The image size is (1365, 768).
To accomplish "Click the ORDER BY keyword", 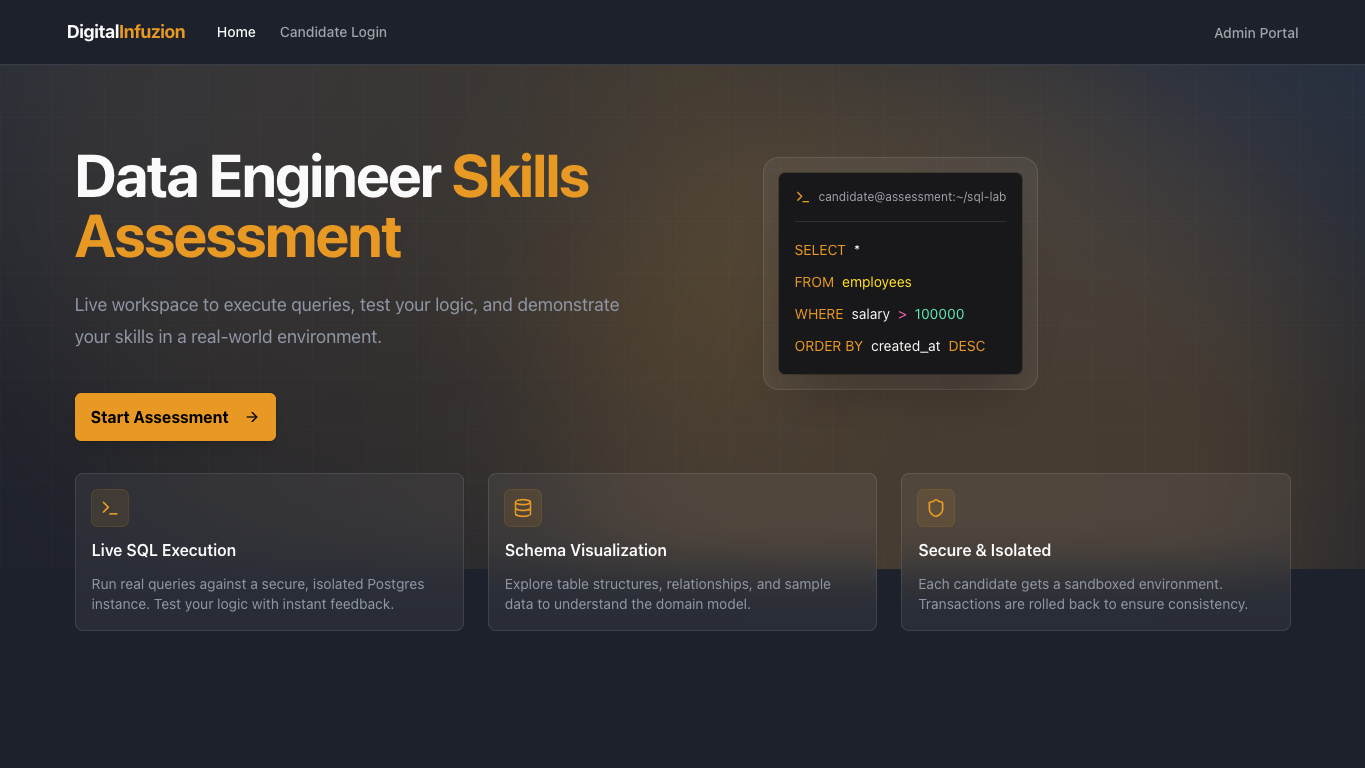I will pos(828,346).
